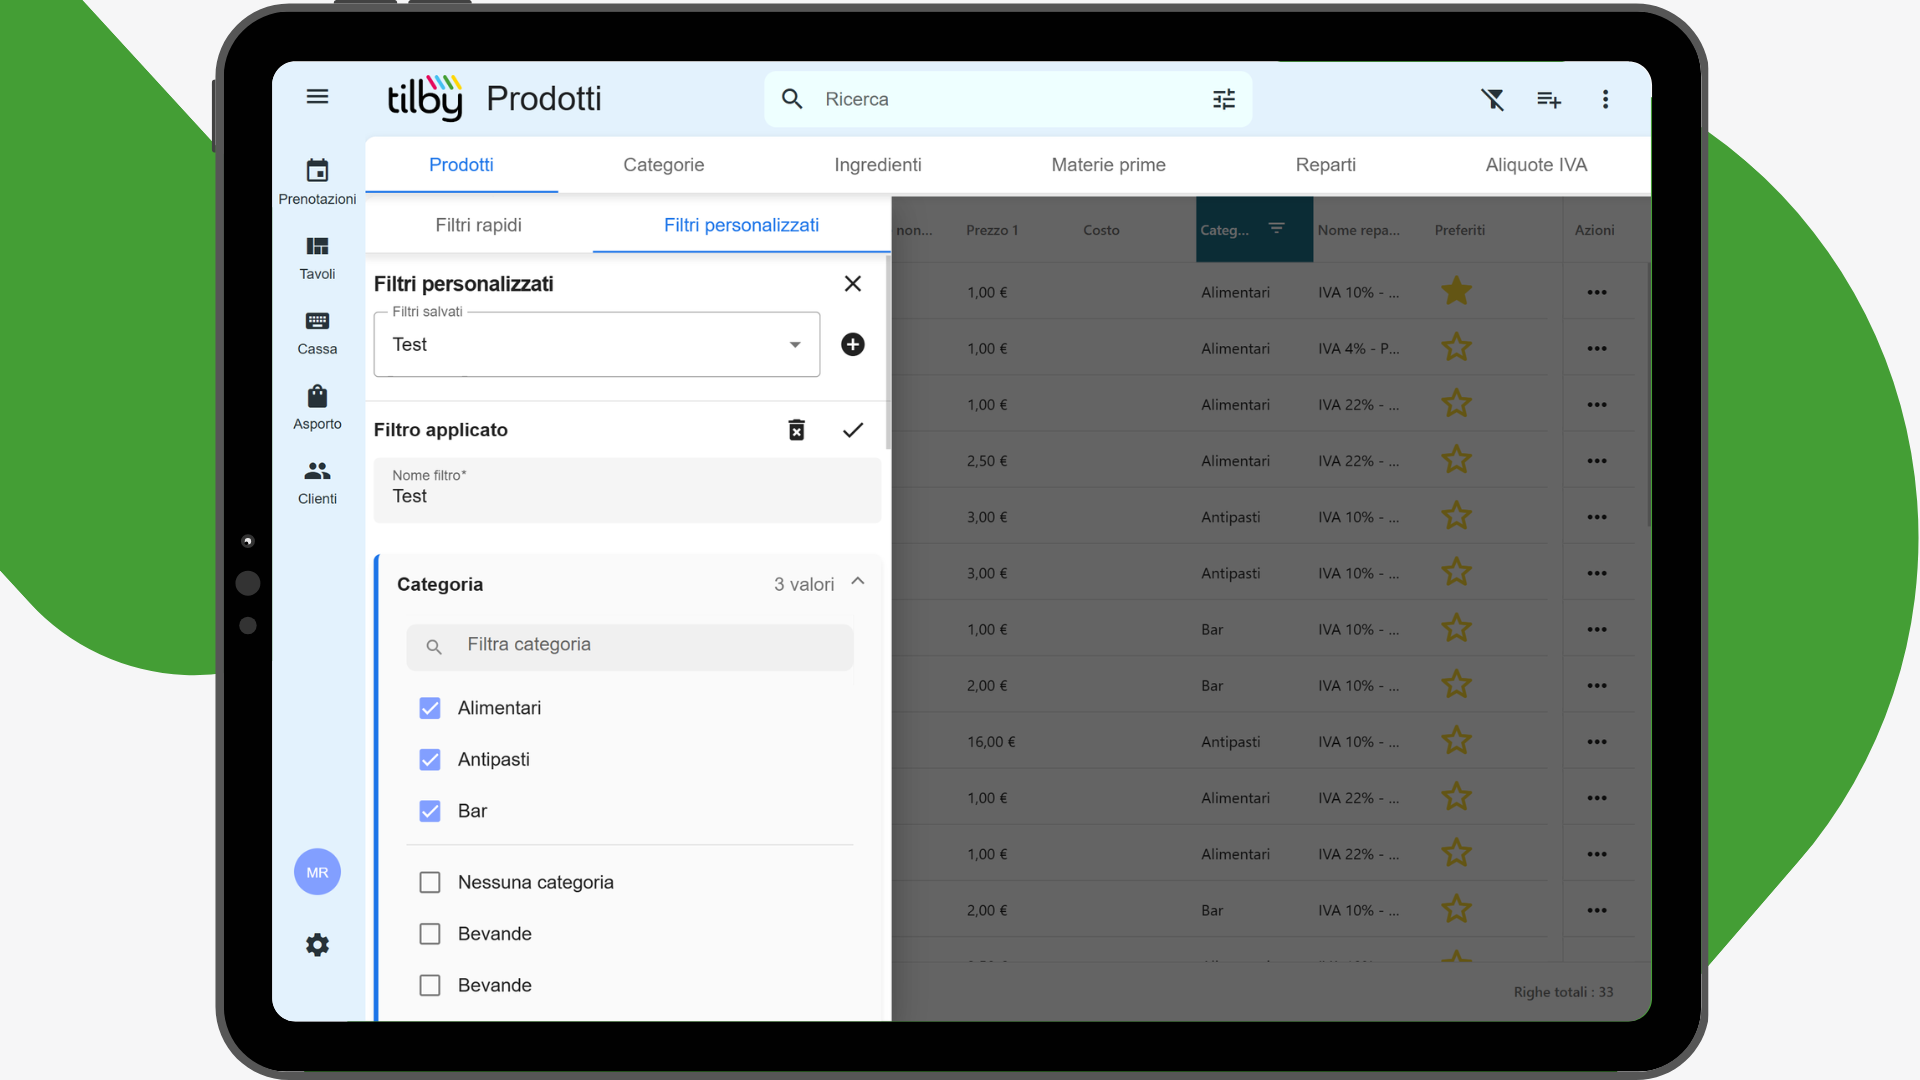Screen dimensions: 1920x1080
Task: Click the search magnifier icon
Action: pyautogui.click(x=792, y=99)
